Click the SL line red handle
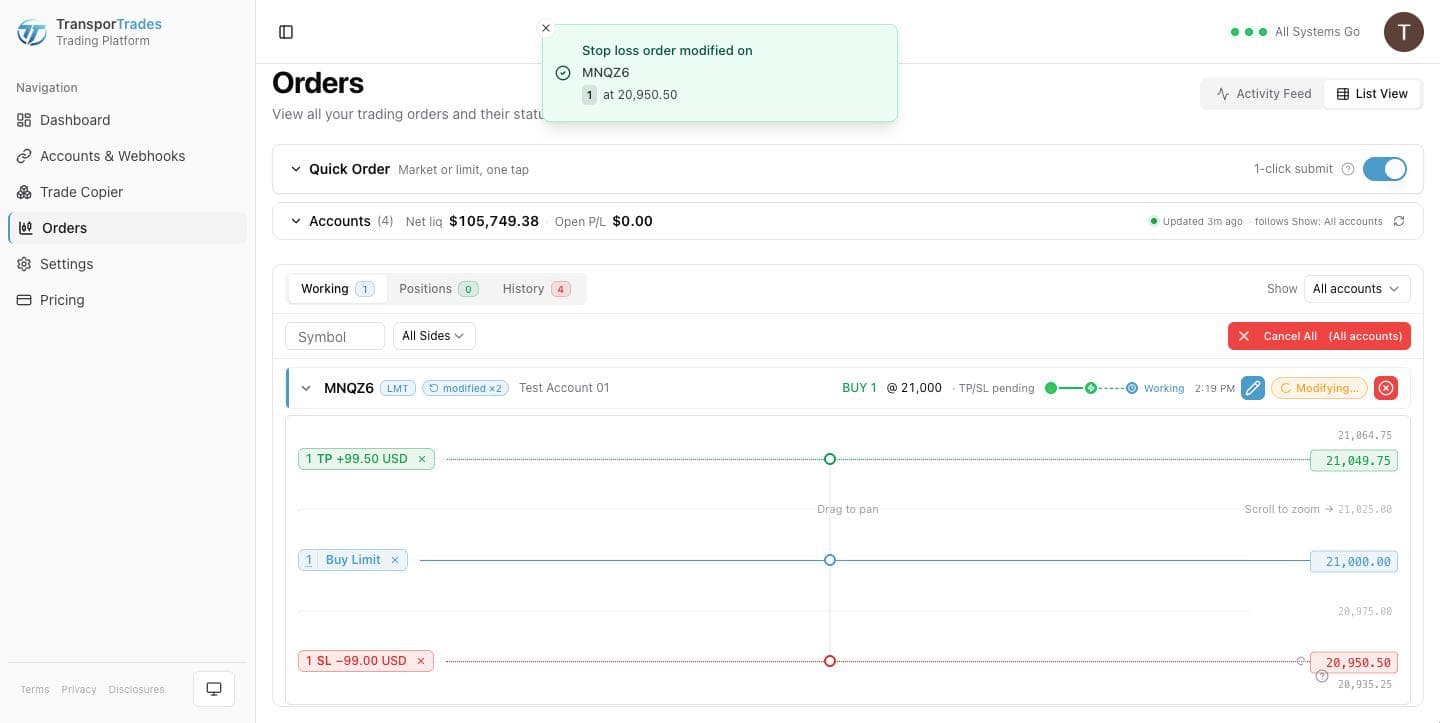This screenshot has height=723, width=1440. point(830,661)
